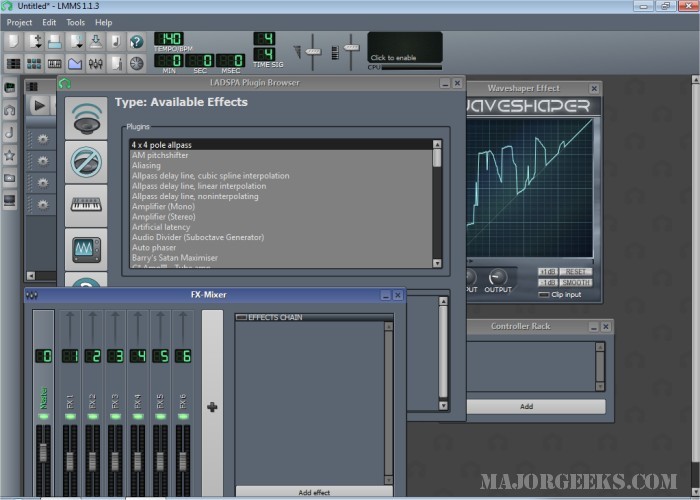Image resolution: width=700 pixels, height=500 pixels.
Task: Open New from template dropdown
Action: (34, 42)
